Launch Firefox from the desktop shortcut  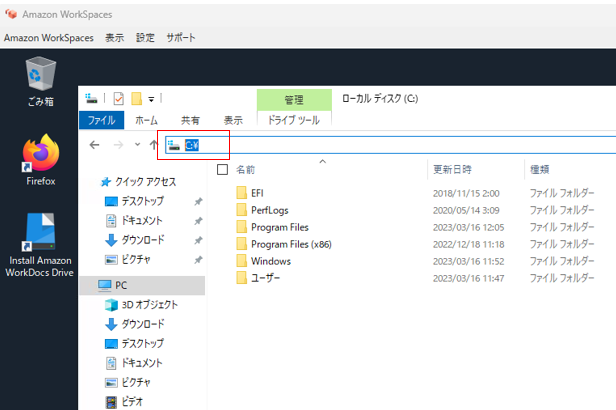[x=40, y=159]
